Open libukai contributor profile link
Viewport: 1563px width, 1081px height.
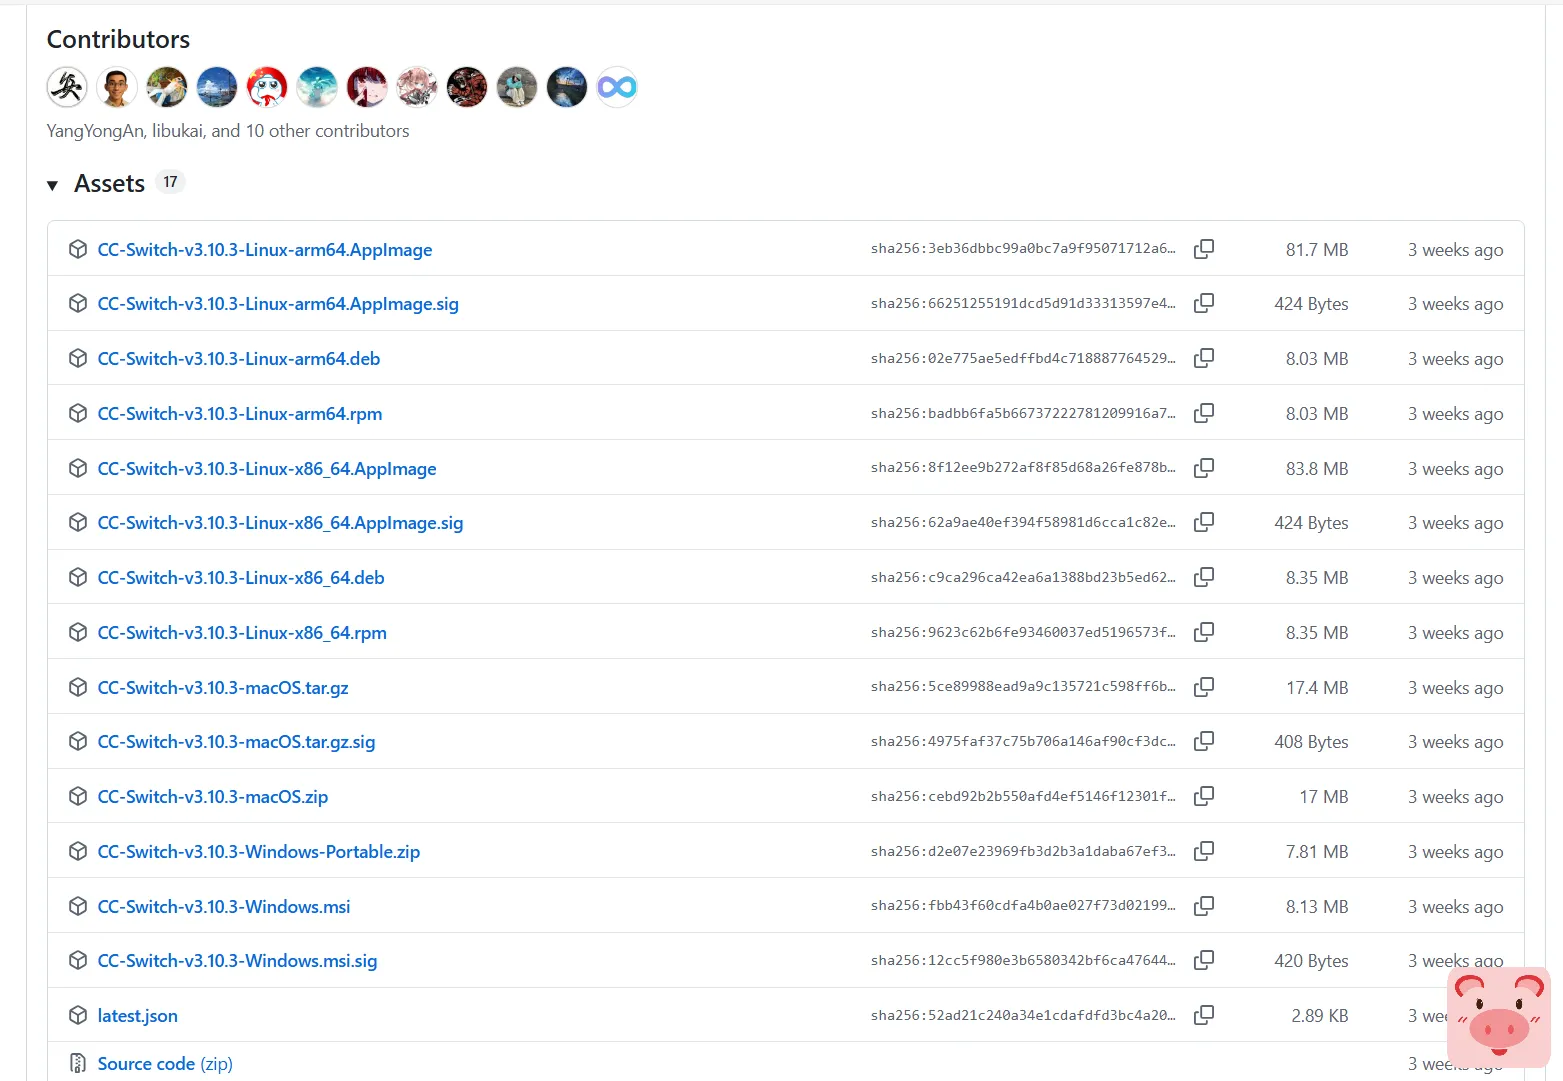coord(177,131)
